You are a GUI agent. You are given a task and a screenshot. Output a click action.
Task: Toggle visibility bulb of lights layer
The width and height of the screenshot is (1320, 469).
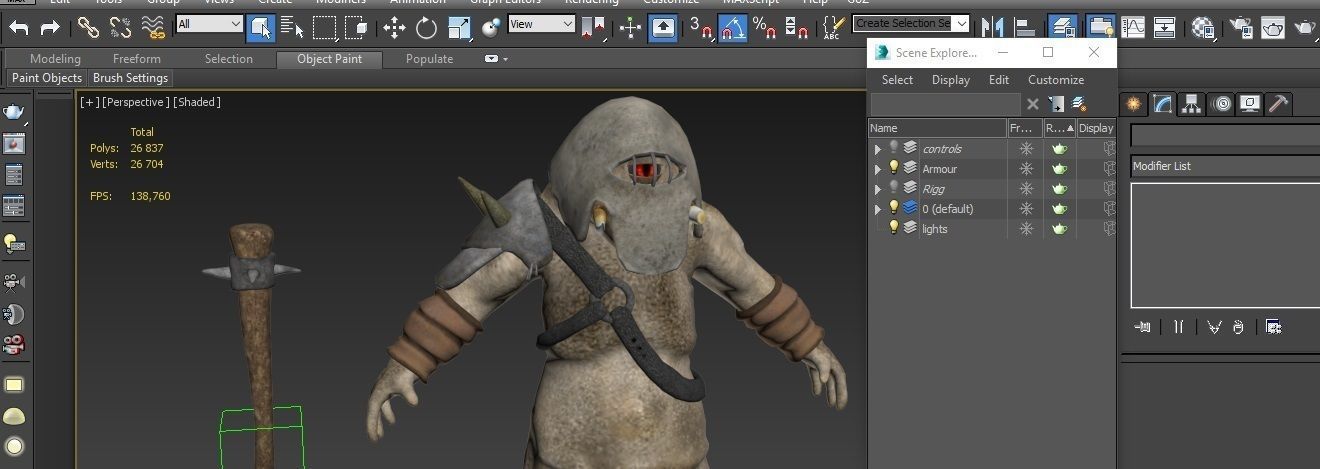click(x=894, y=228)
